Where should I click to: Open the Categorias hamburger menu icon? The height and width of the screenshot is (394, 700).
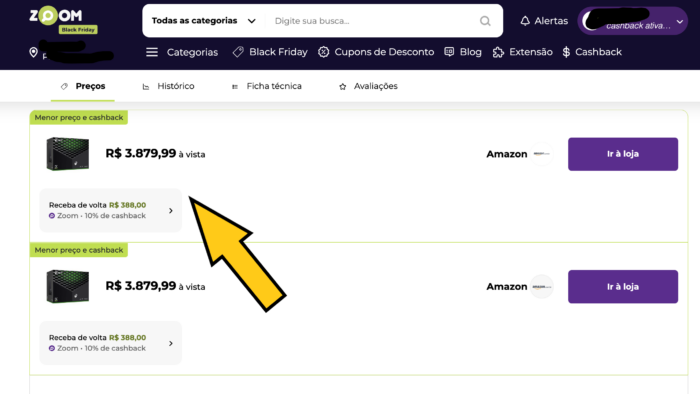tap(152, 52)
